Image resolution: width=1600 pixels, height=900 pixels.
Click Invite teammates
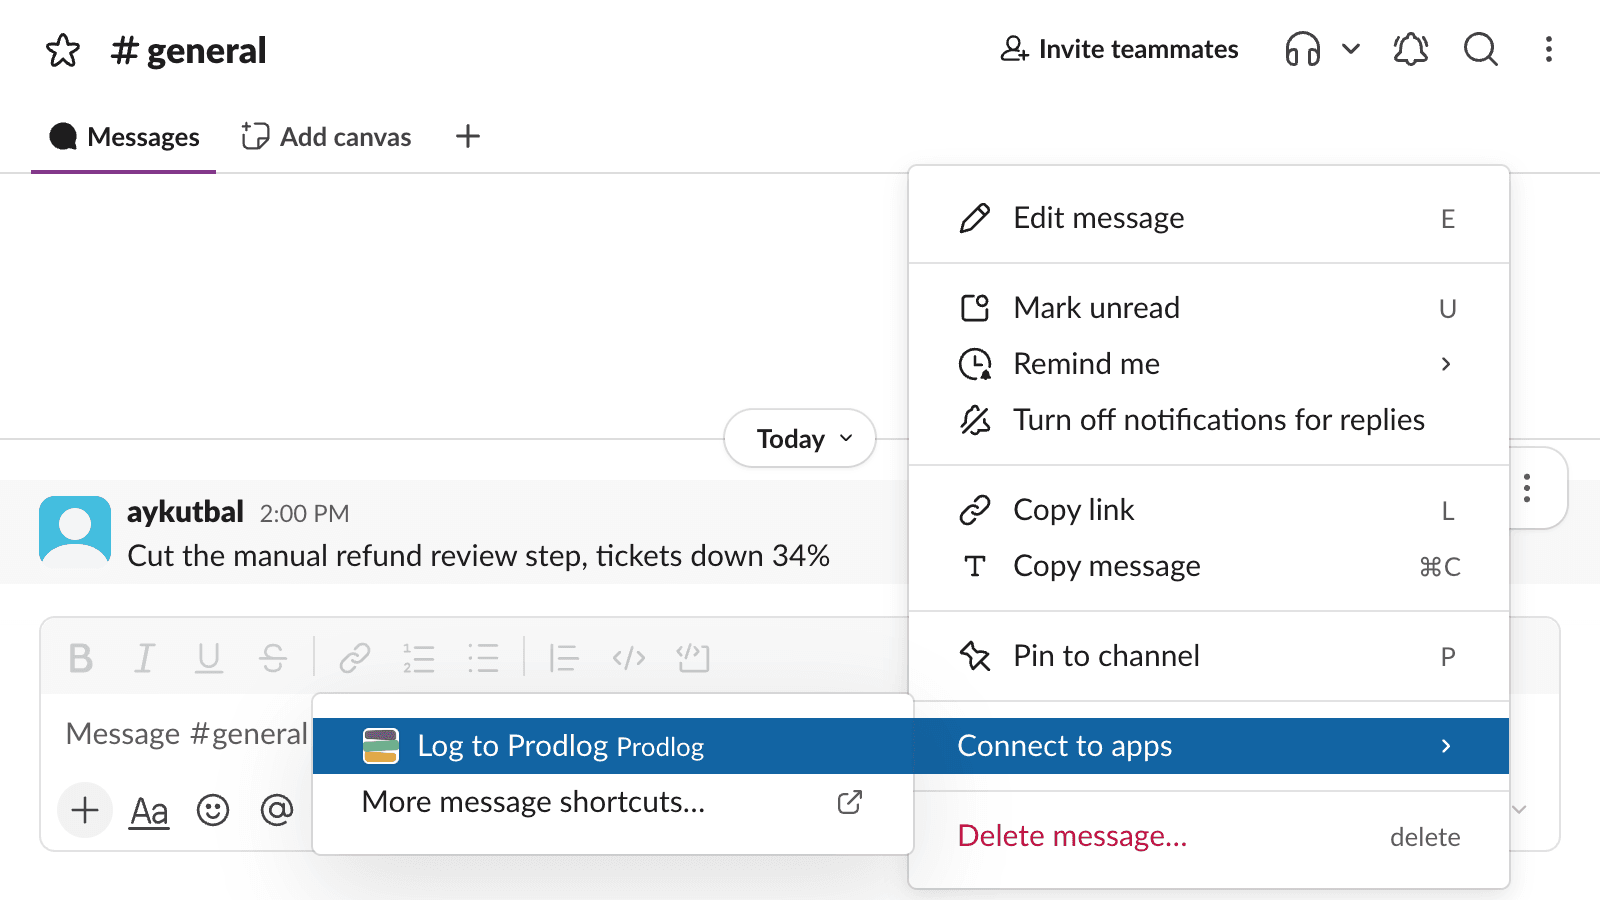point(1119,49)
